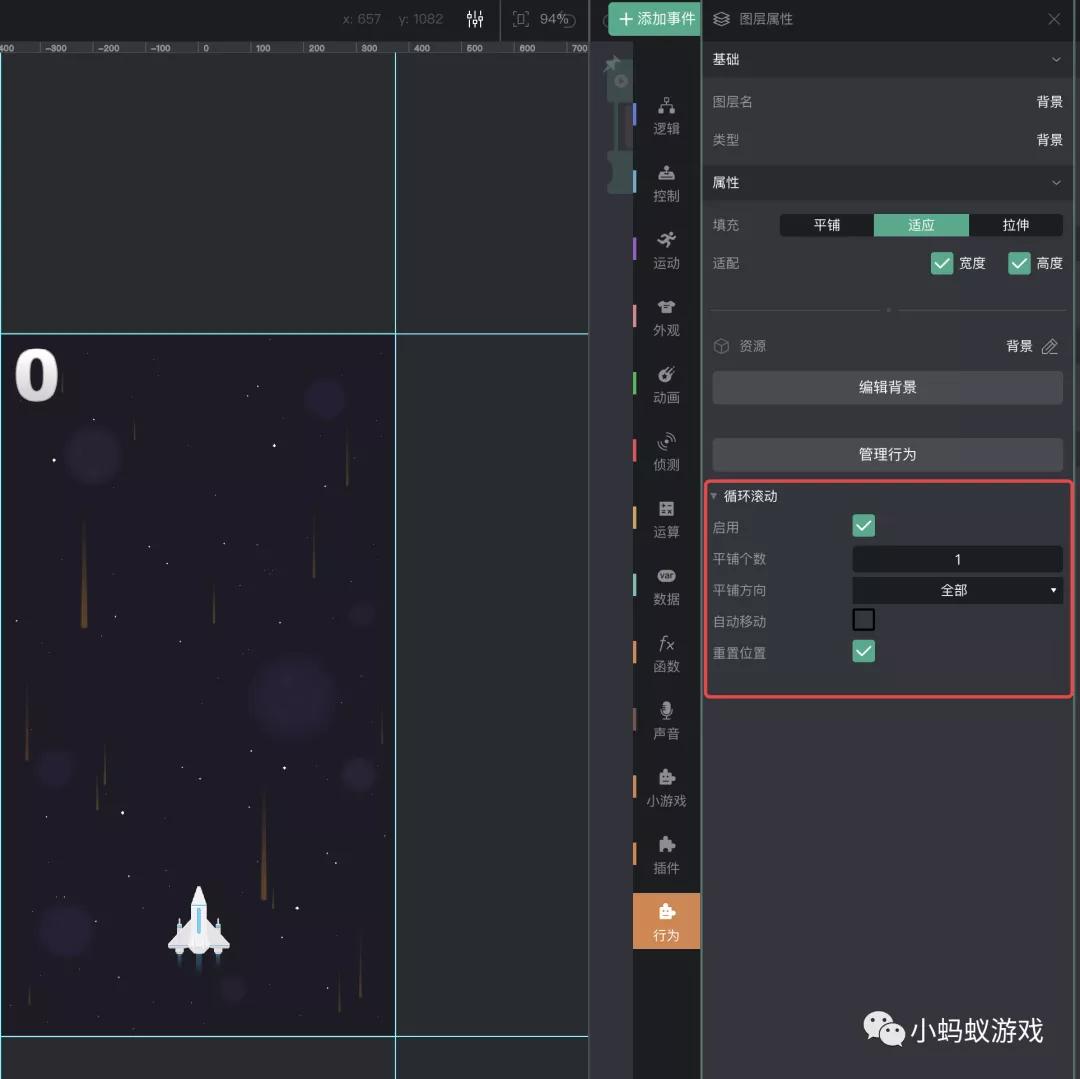Select the 运动 (Motion) panel icon
Image resolution: width=1080 pixels, height=1079 pixels.
coord(666,250)
